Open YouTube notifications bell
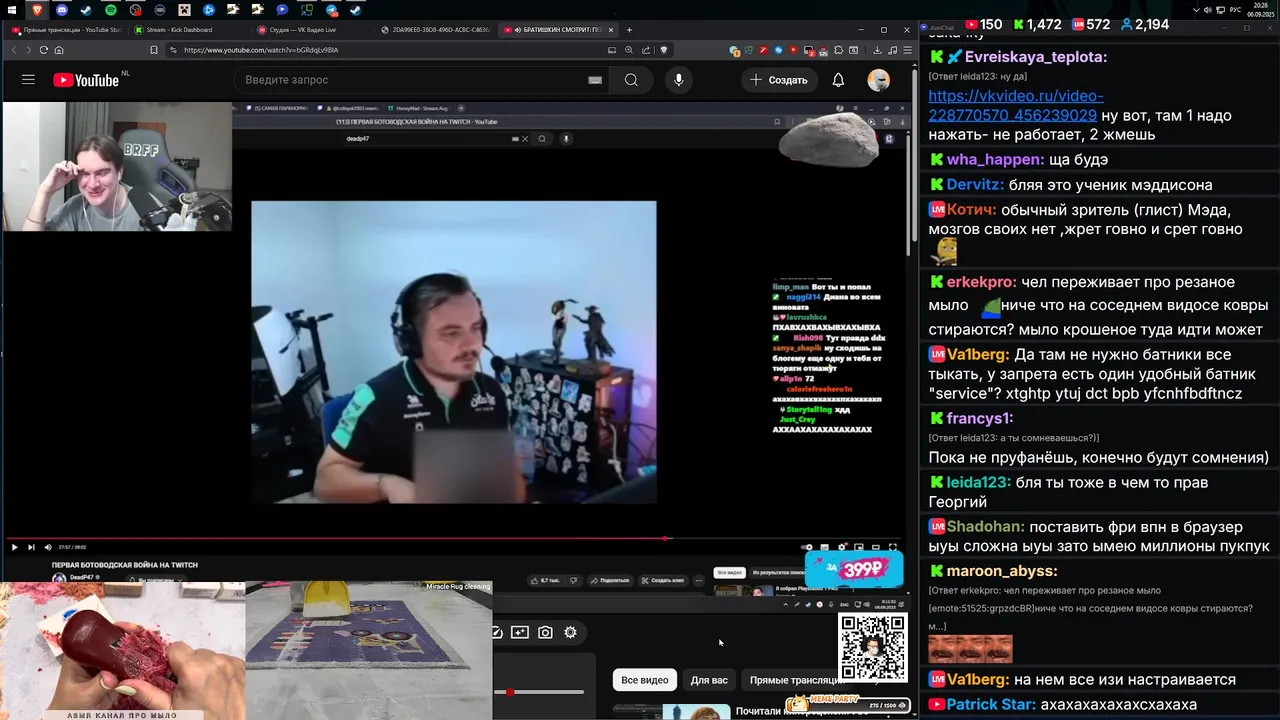Screen dimensions: 1280x720 [x=838, y=80]
